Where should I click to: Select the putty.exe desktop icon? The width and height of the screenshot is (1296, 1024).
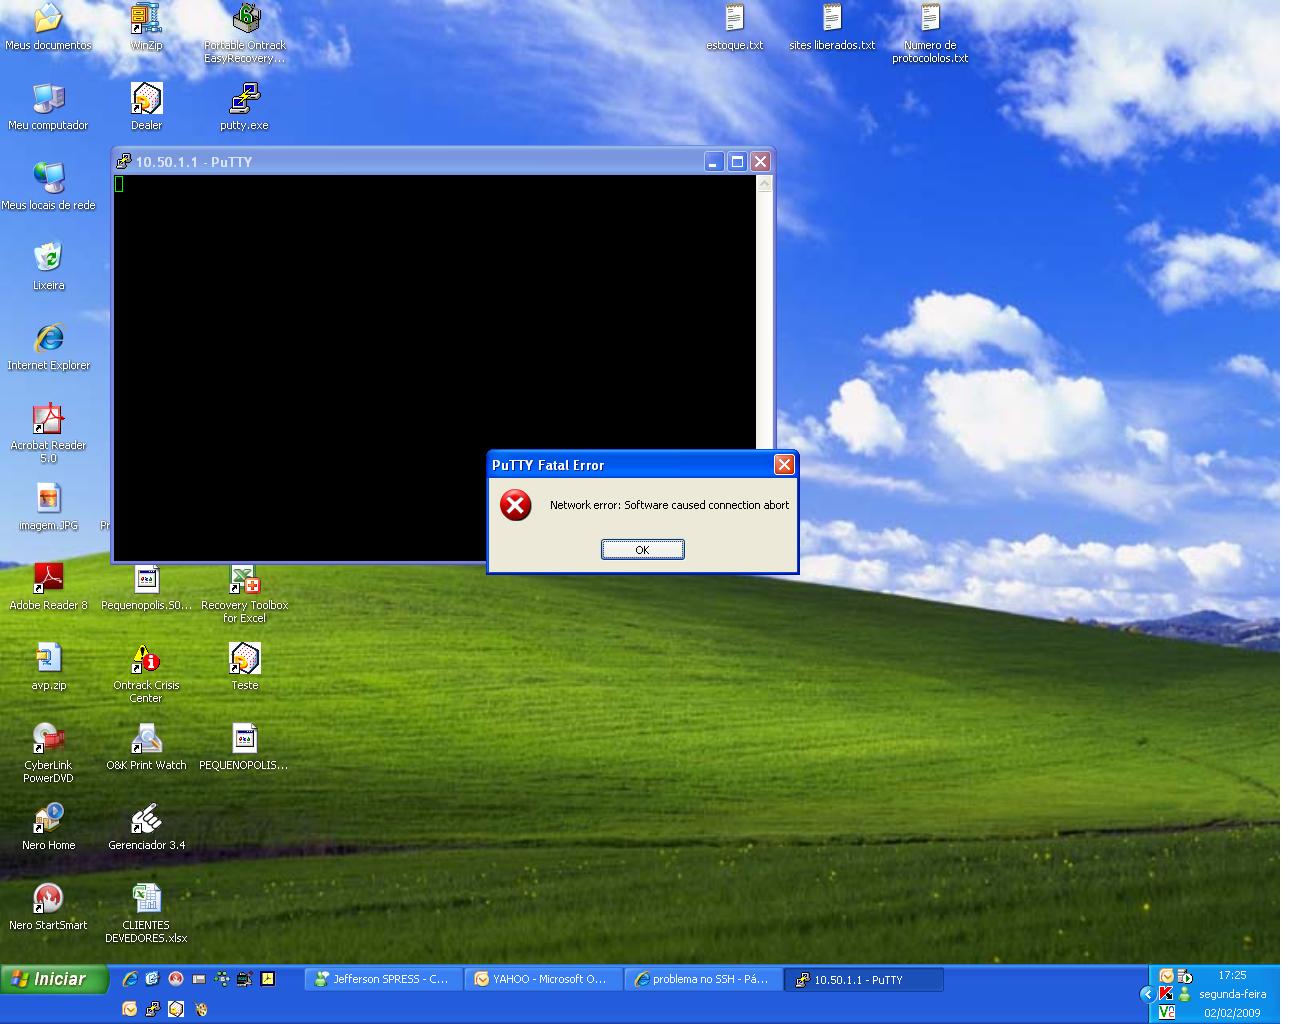point(245,107)
